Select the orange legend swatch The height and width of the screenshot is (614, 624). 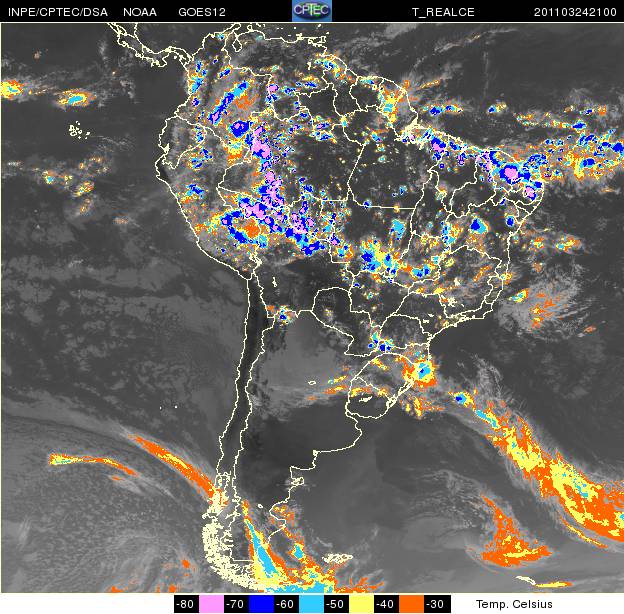point(411,604)
